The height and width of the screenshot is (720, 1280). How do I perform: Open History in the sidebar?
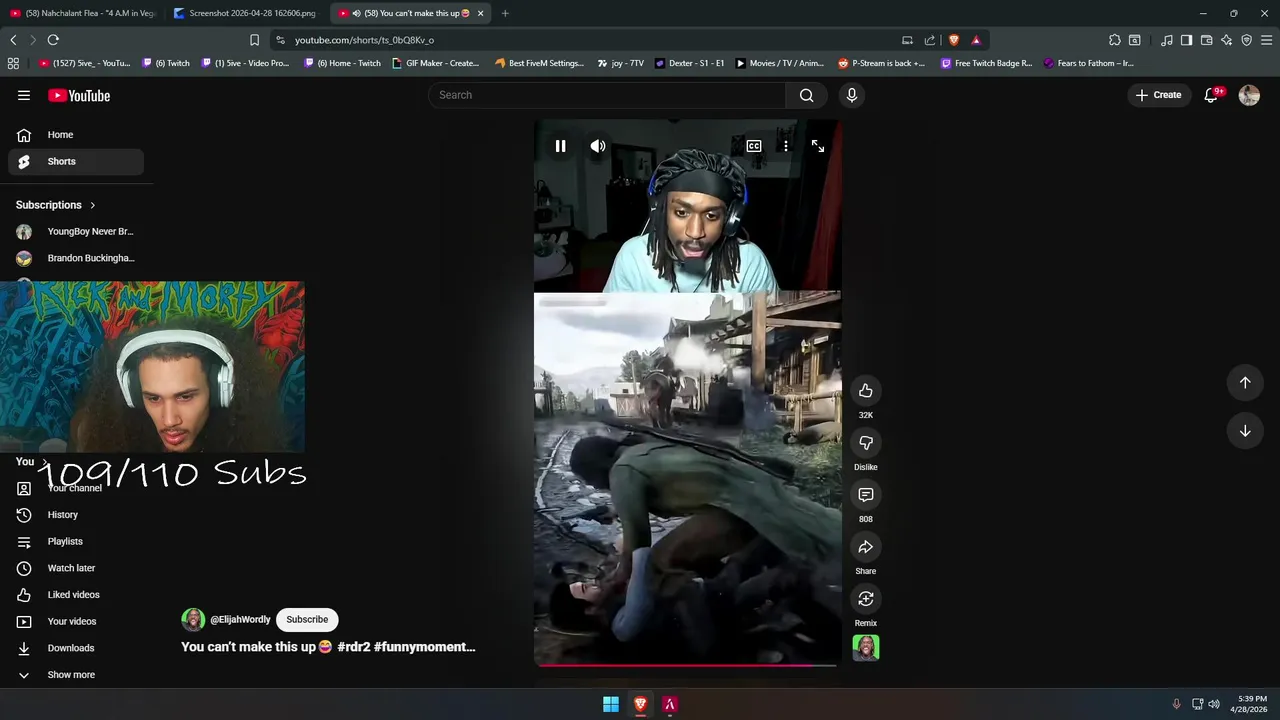tap(76, 515)
